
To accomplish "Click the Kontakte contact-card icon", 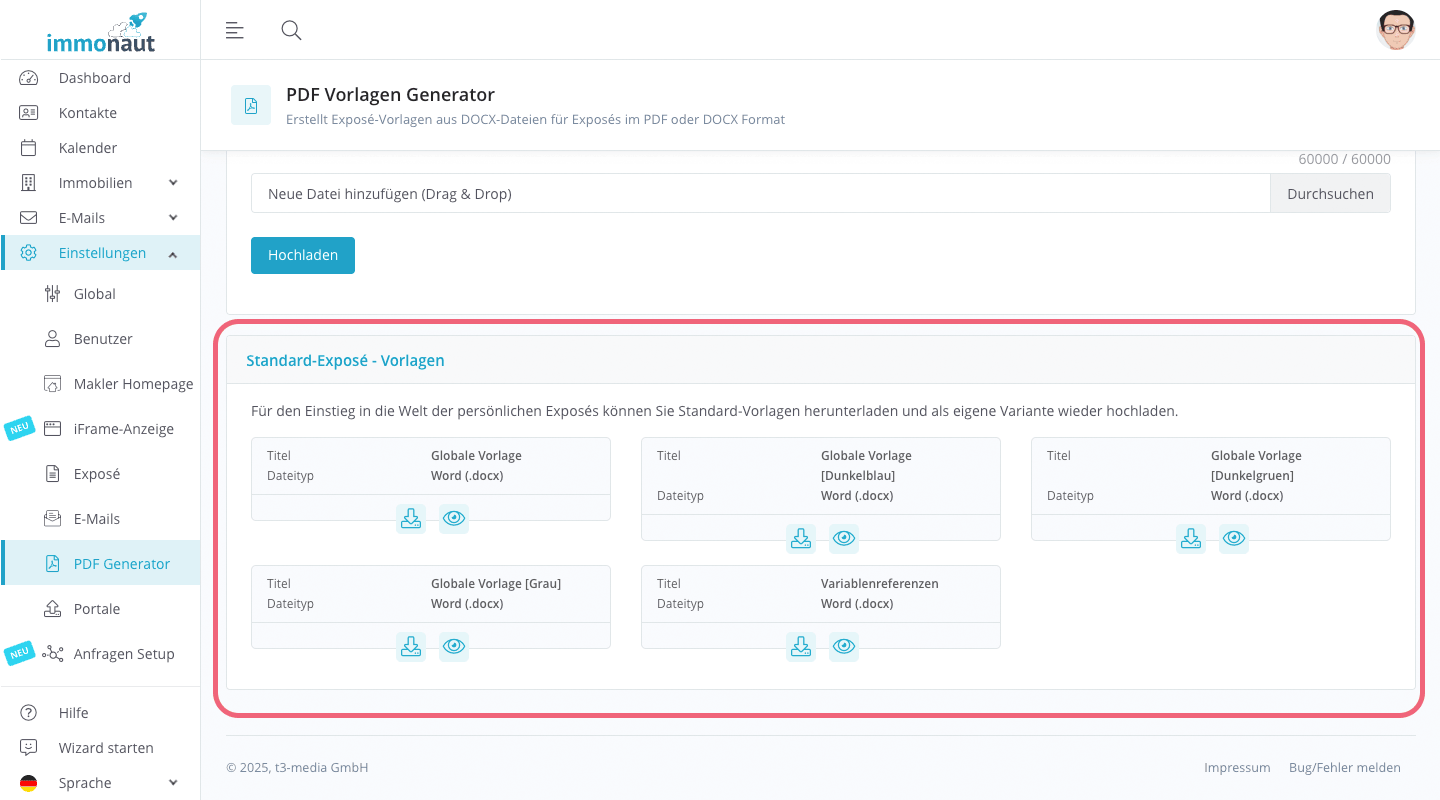I will point(29,113).
